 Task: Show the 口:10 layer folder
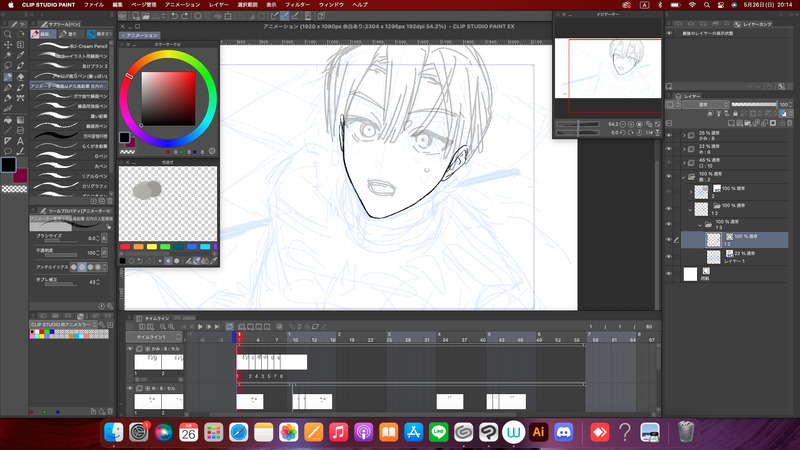(669, 163)
